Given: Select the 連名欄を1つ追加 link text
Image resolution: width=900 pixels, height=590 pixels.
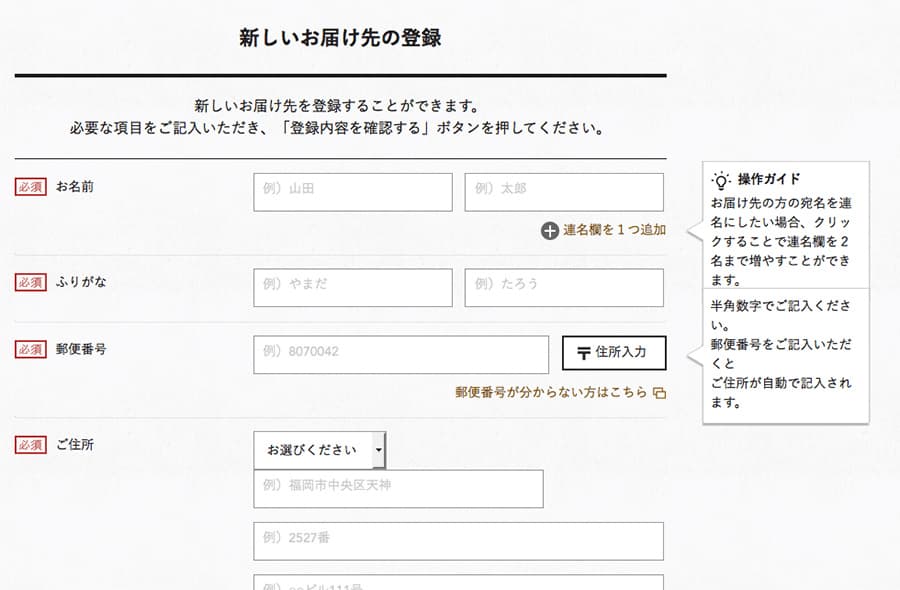Looking at the screenshot, I should click(614, 231).
